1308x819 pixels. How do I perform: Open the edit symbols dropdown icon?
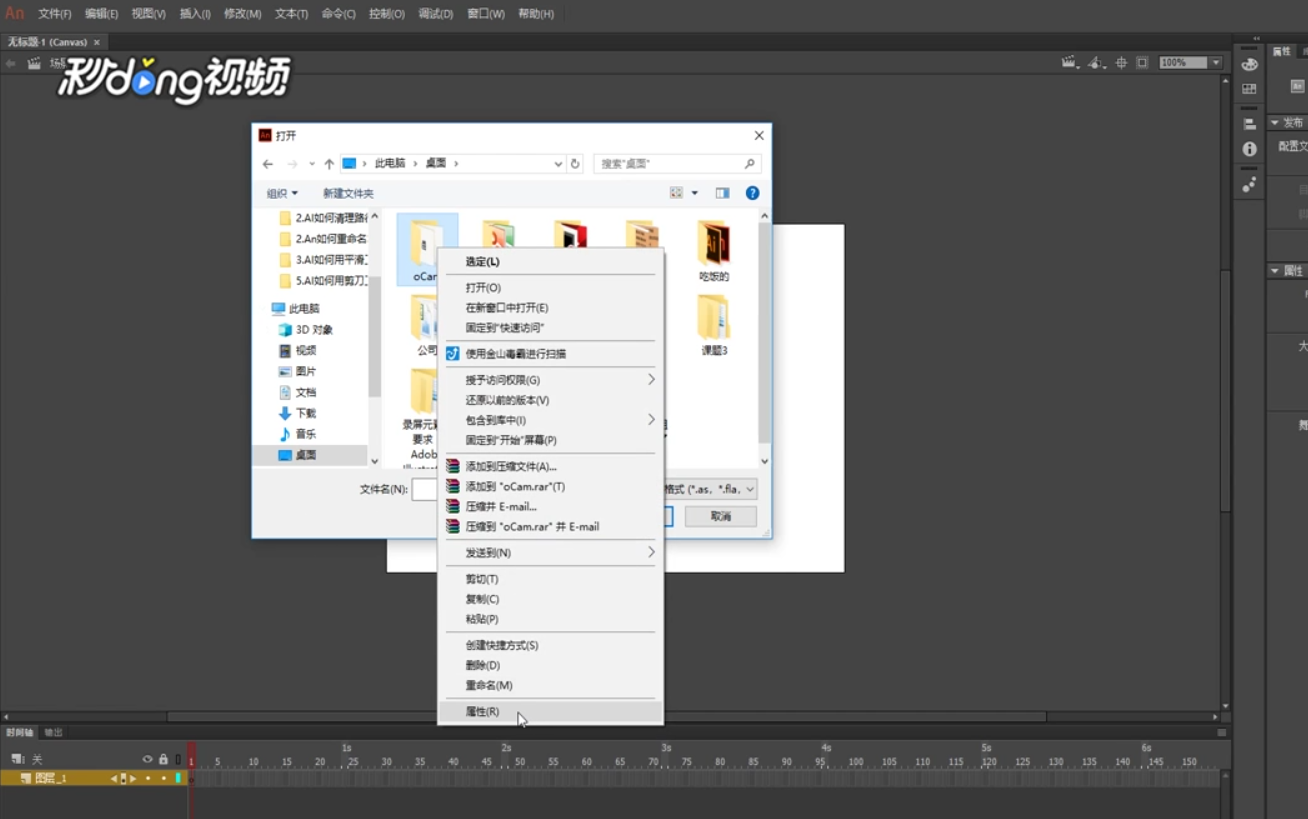click(1097, 62)
